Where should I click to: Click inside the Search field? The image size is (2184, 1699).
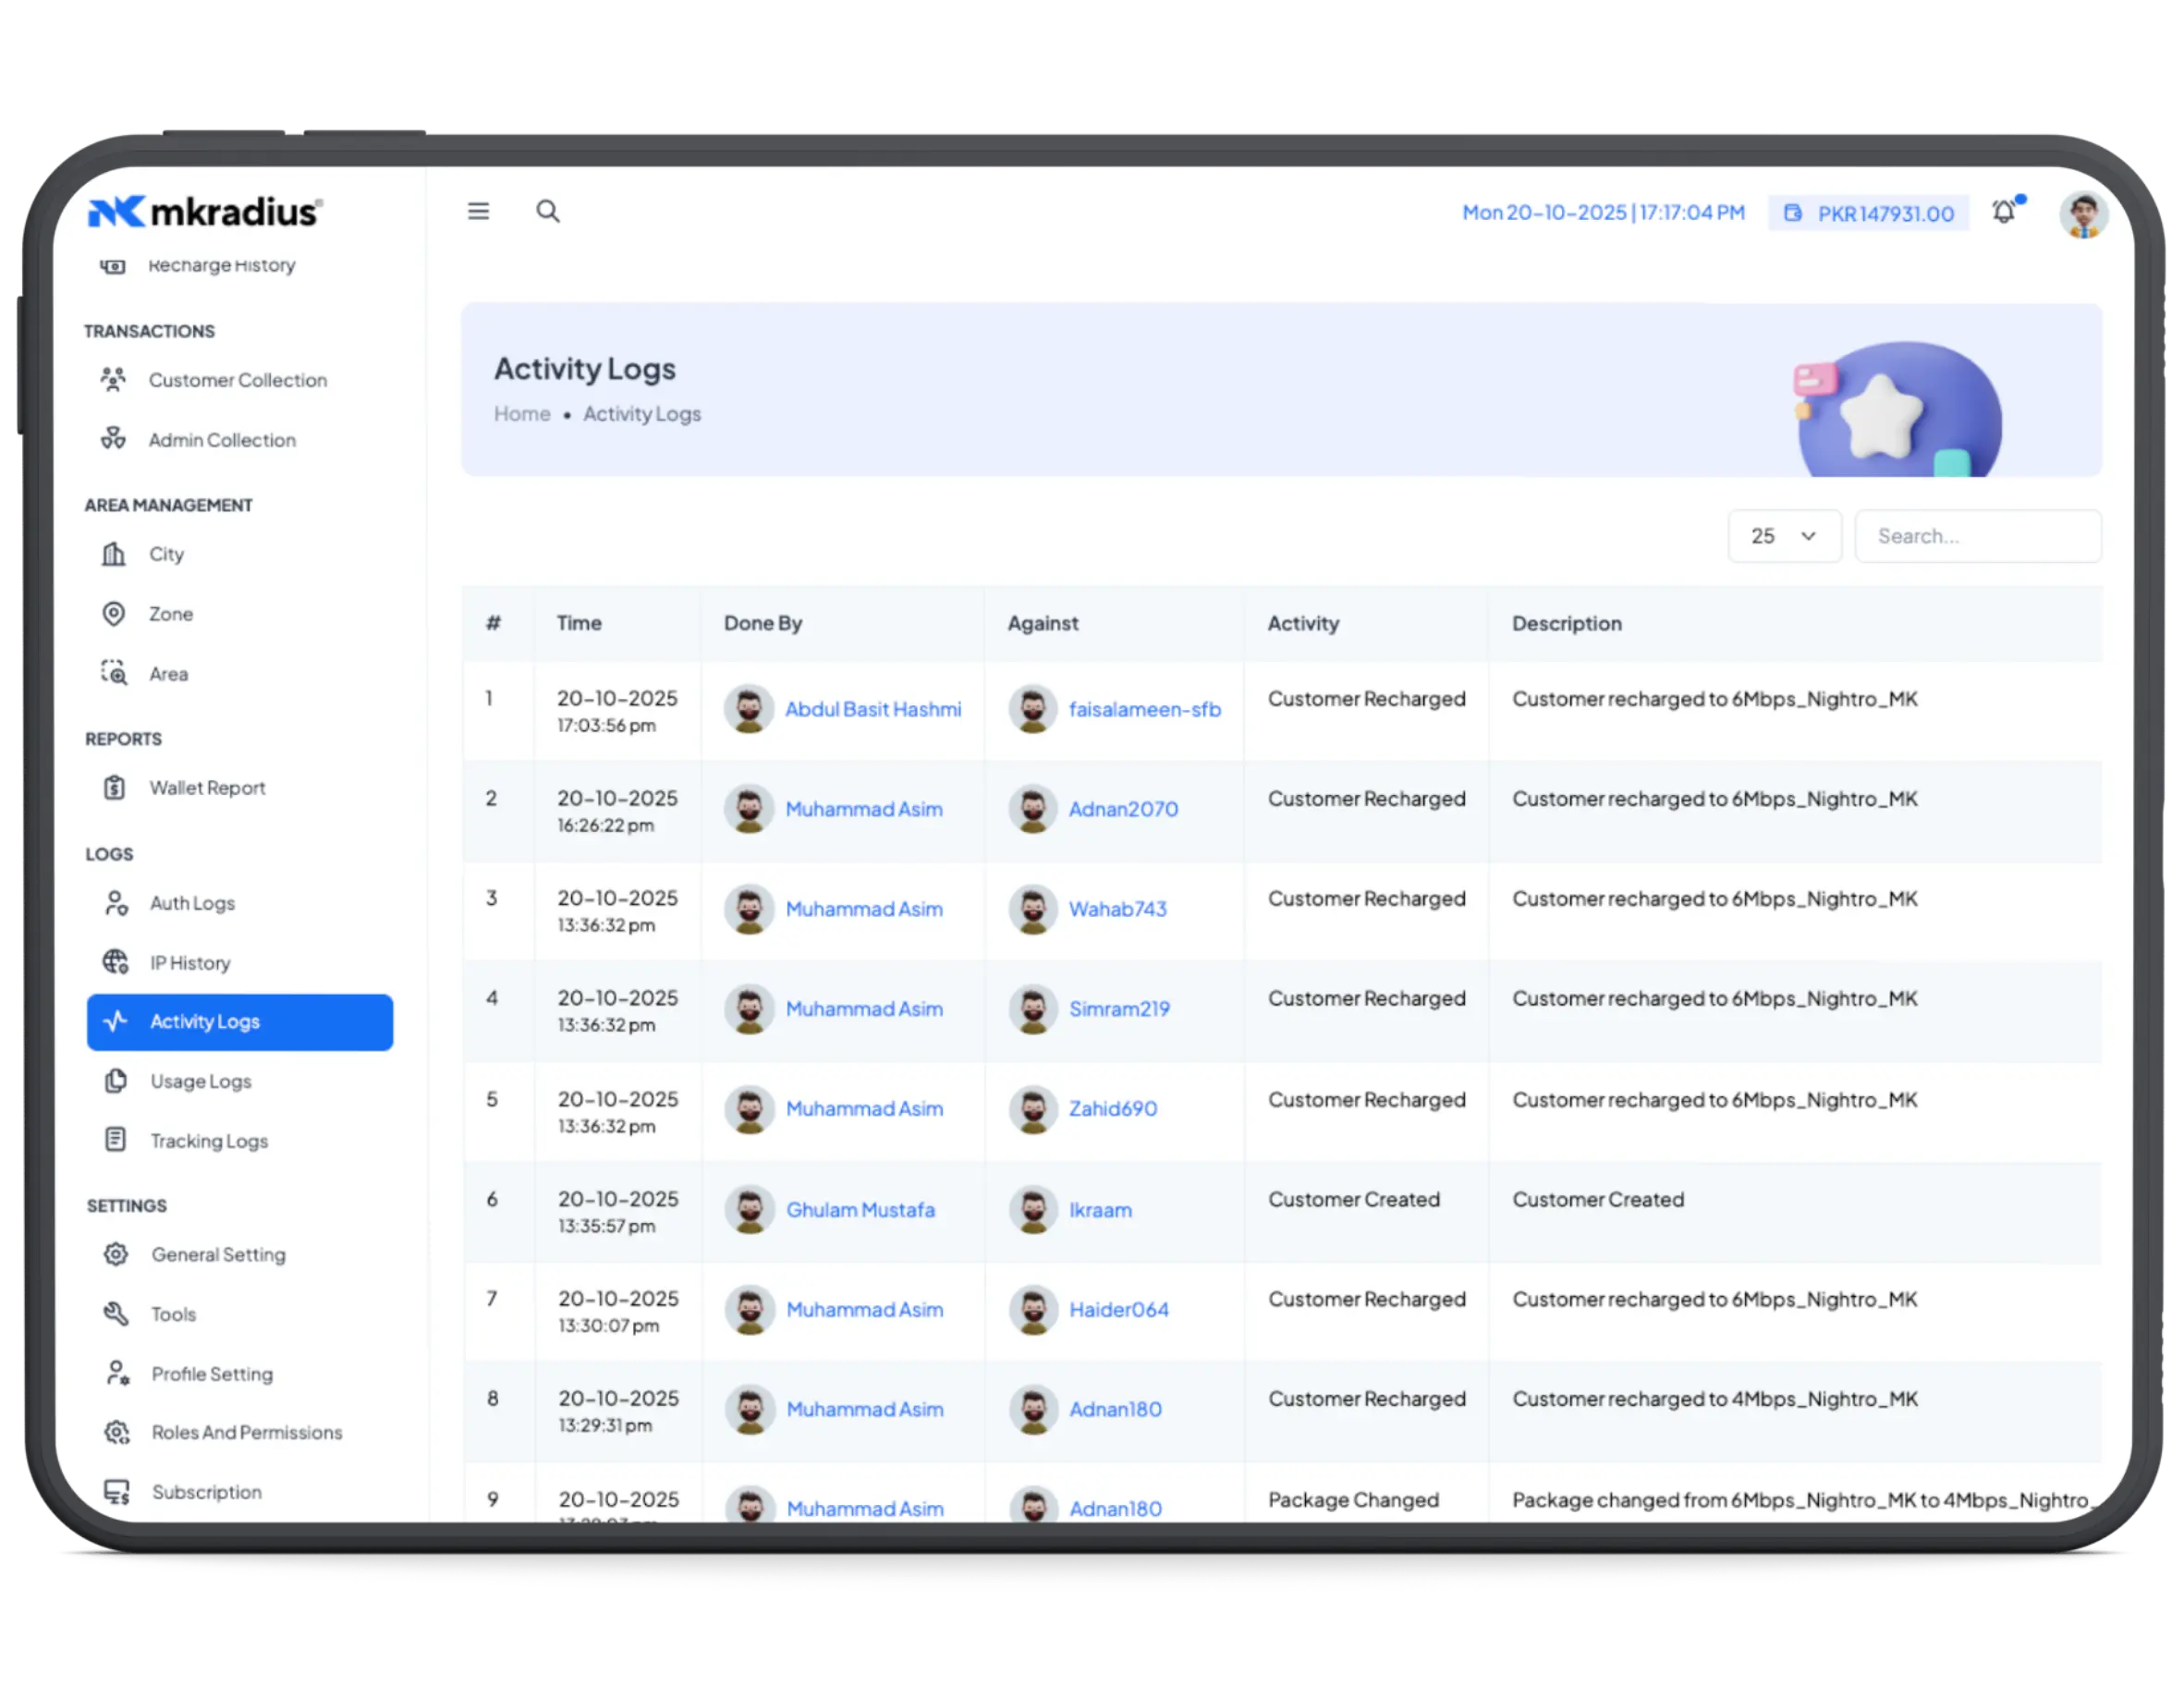click(1977, 536)
